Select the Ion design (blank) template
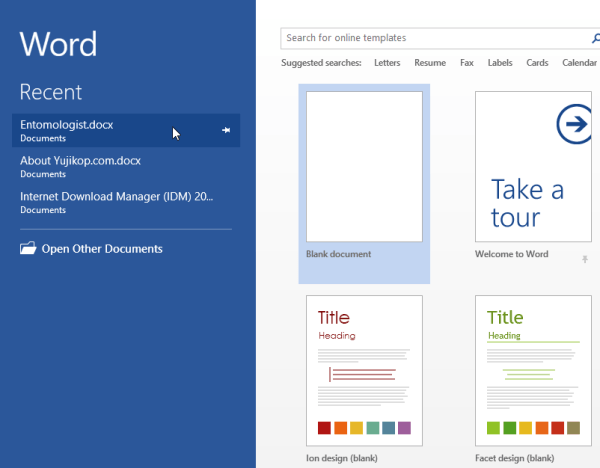Screen dimensions: 600x468 click(364, 370)
